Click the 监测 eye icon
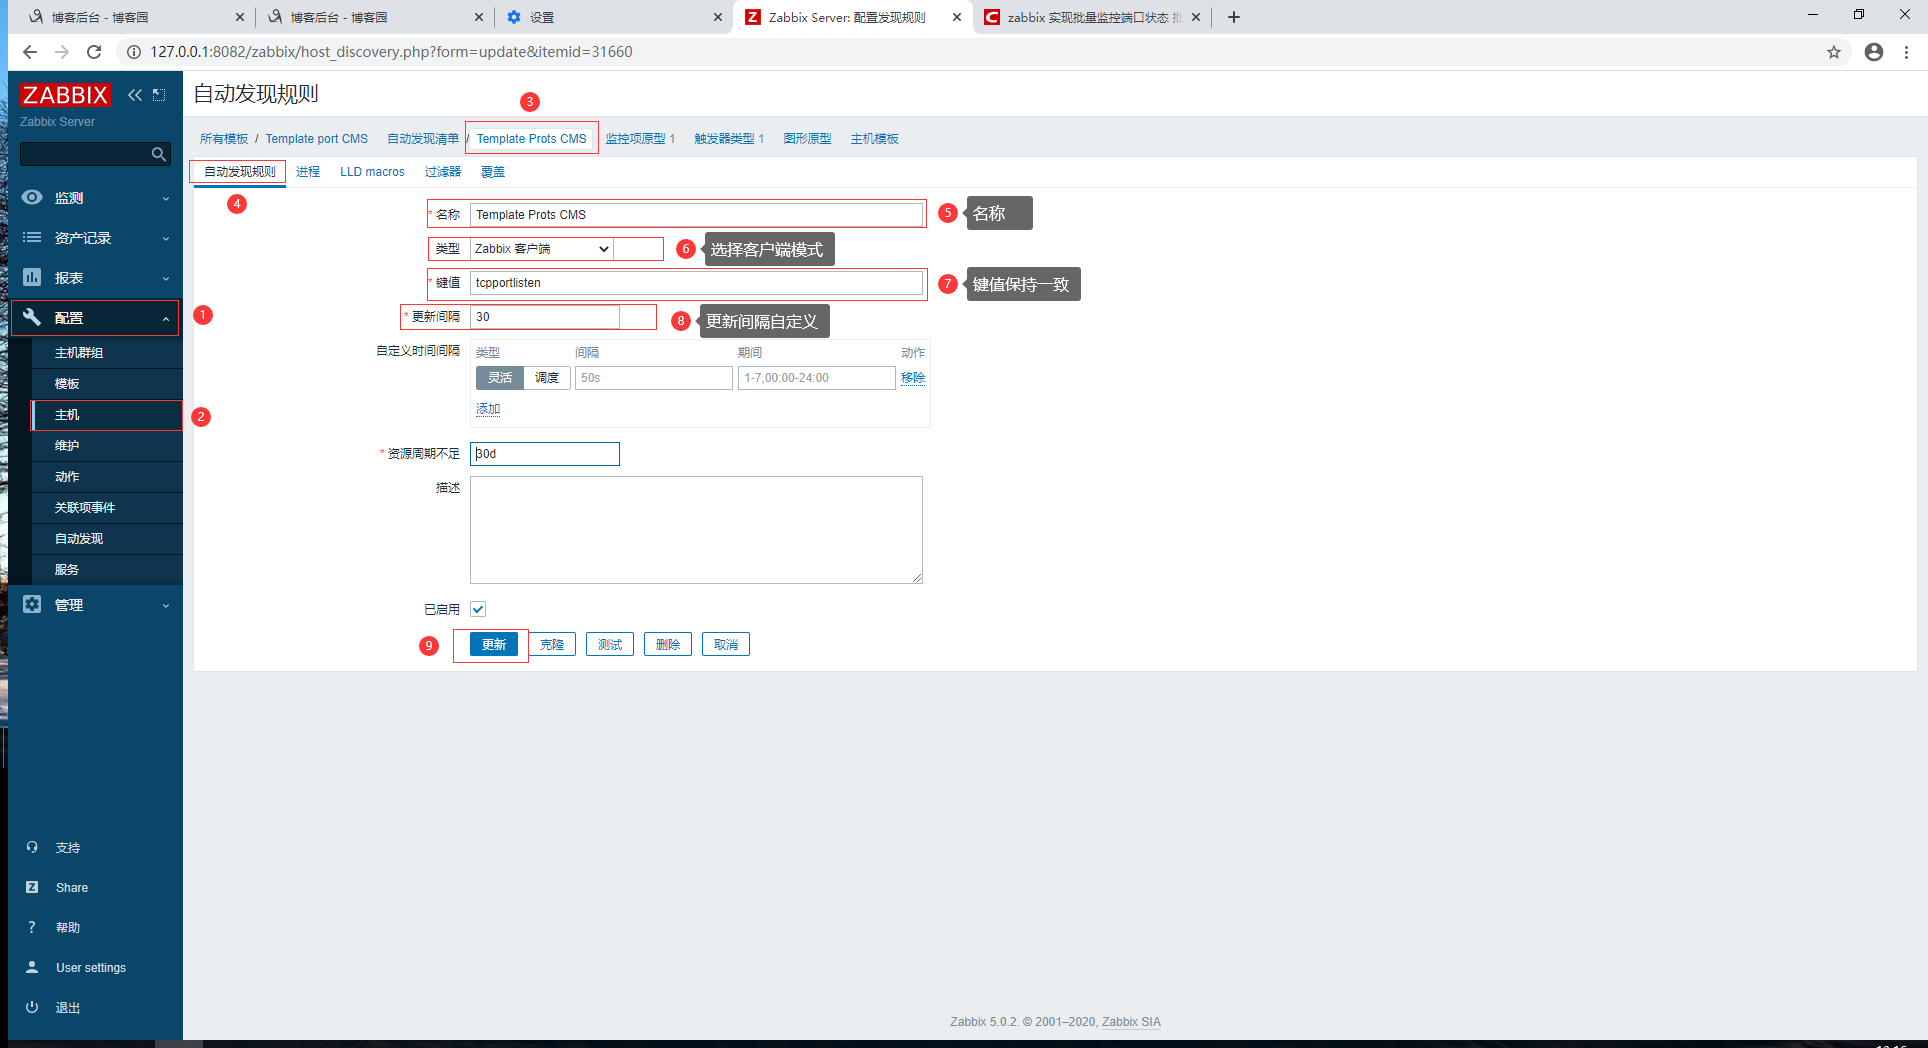 [x=32, y=197]
